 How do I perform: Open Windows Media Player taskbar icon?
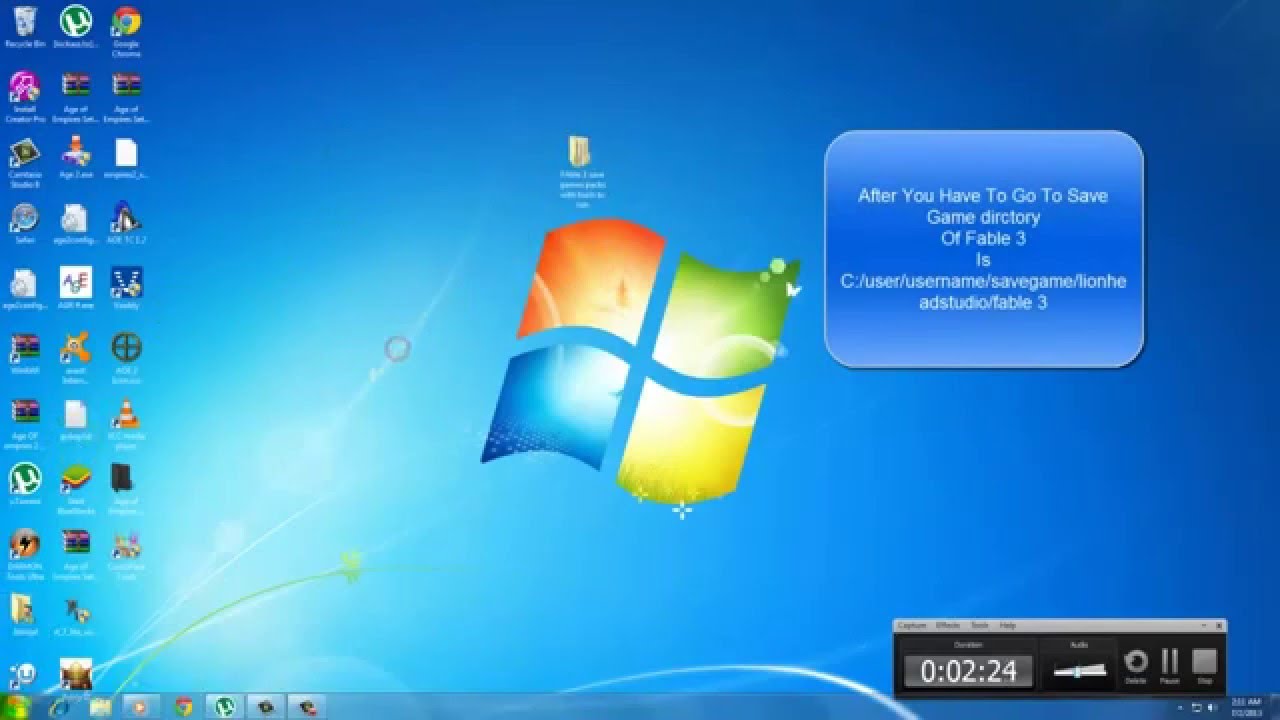(x=141, y=707)
